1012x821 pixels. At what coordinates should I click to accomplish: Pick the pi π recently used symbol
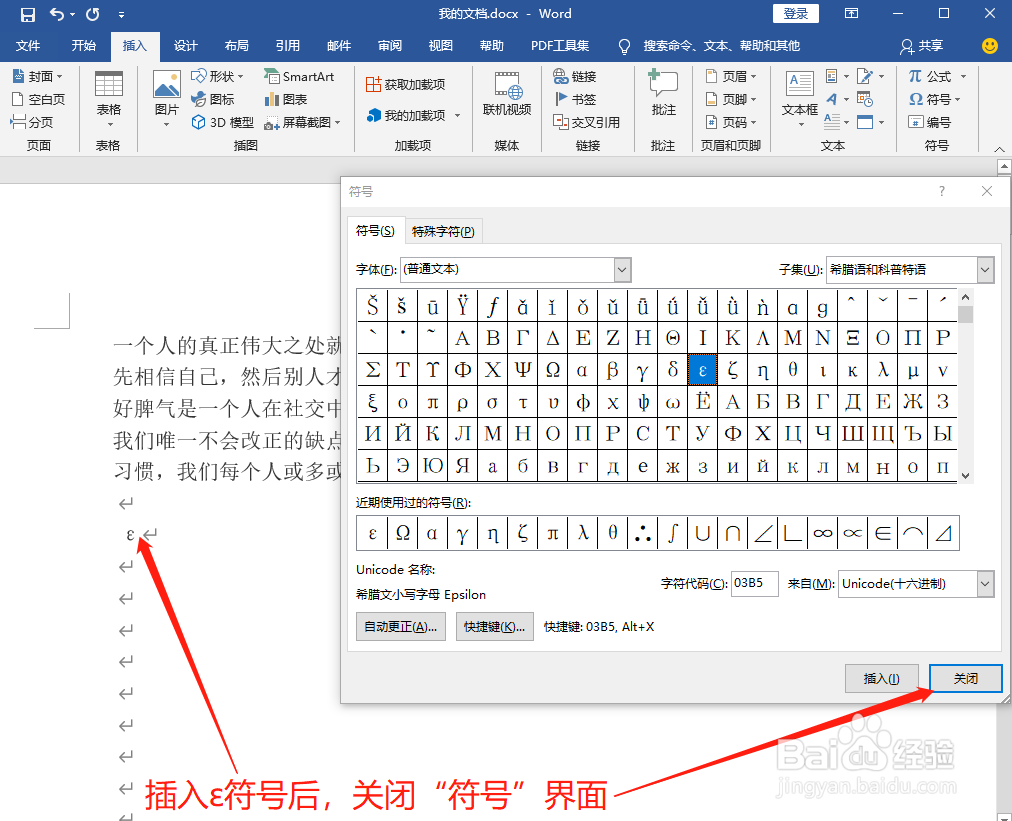tap(552, 533)
